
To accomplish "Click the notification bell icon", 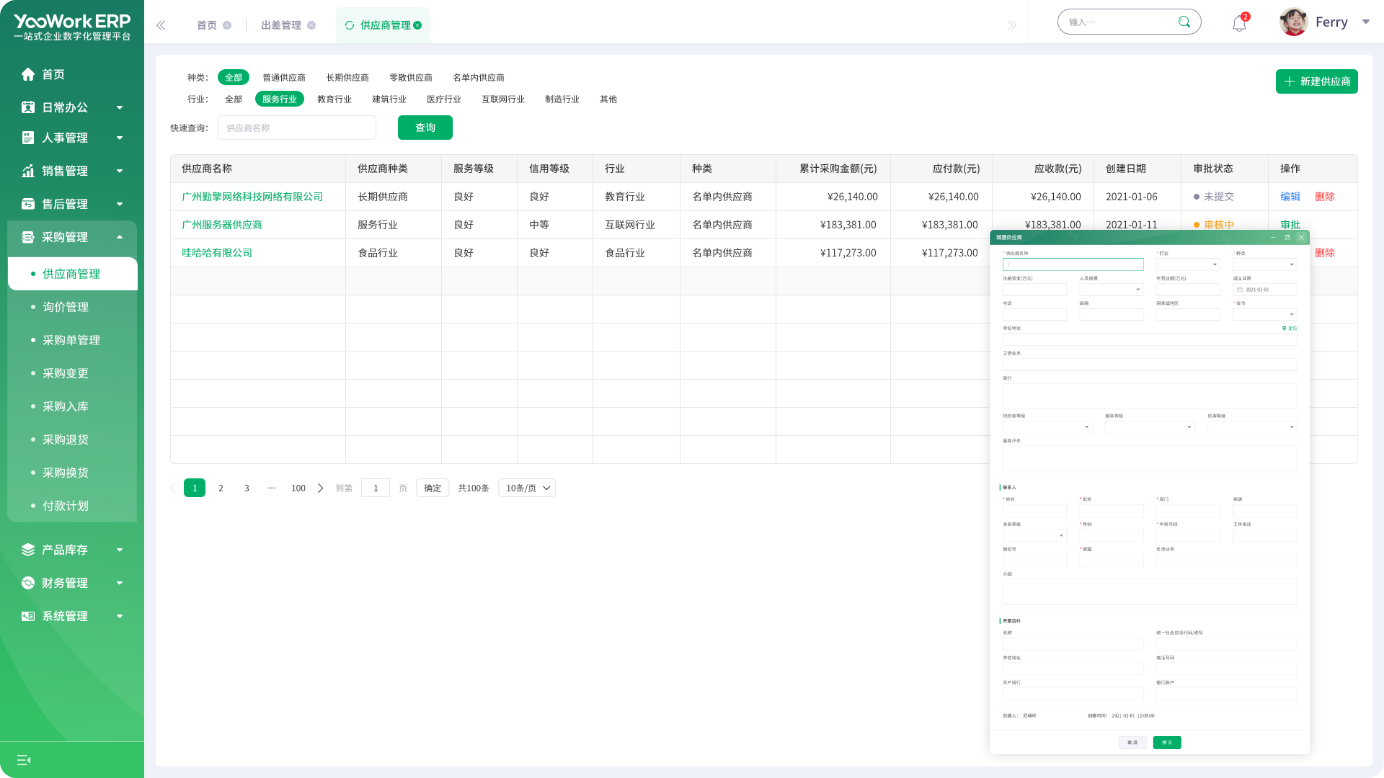I will coord(1239,23).
